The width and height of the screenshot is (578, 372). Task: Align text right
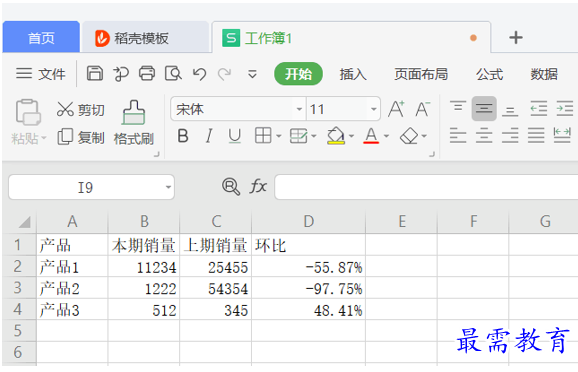510,135
